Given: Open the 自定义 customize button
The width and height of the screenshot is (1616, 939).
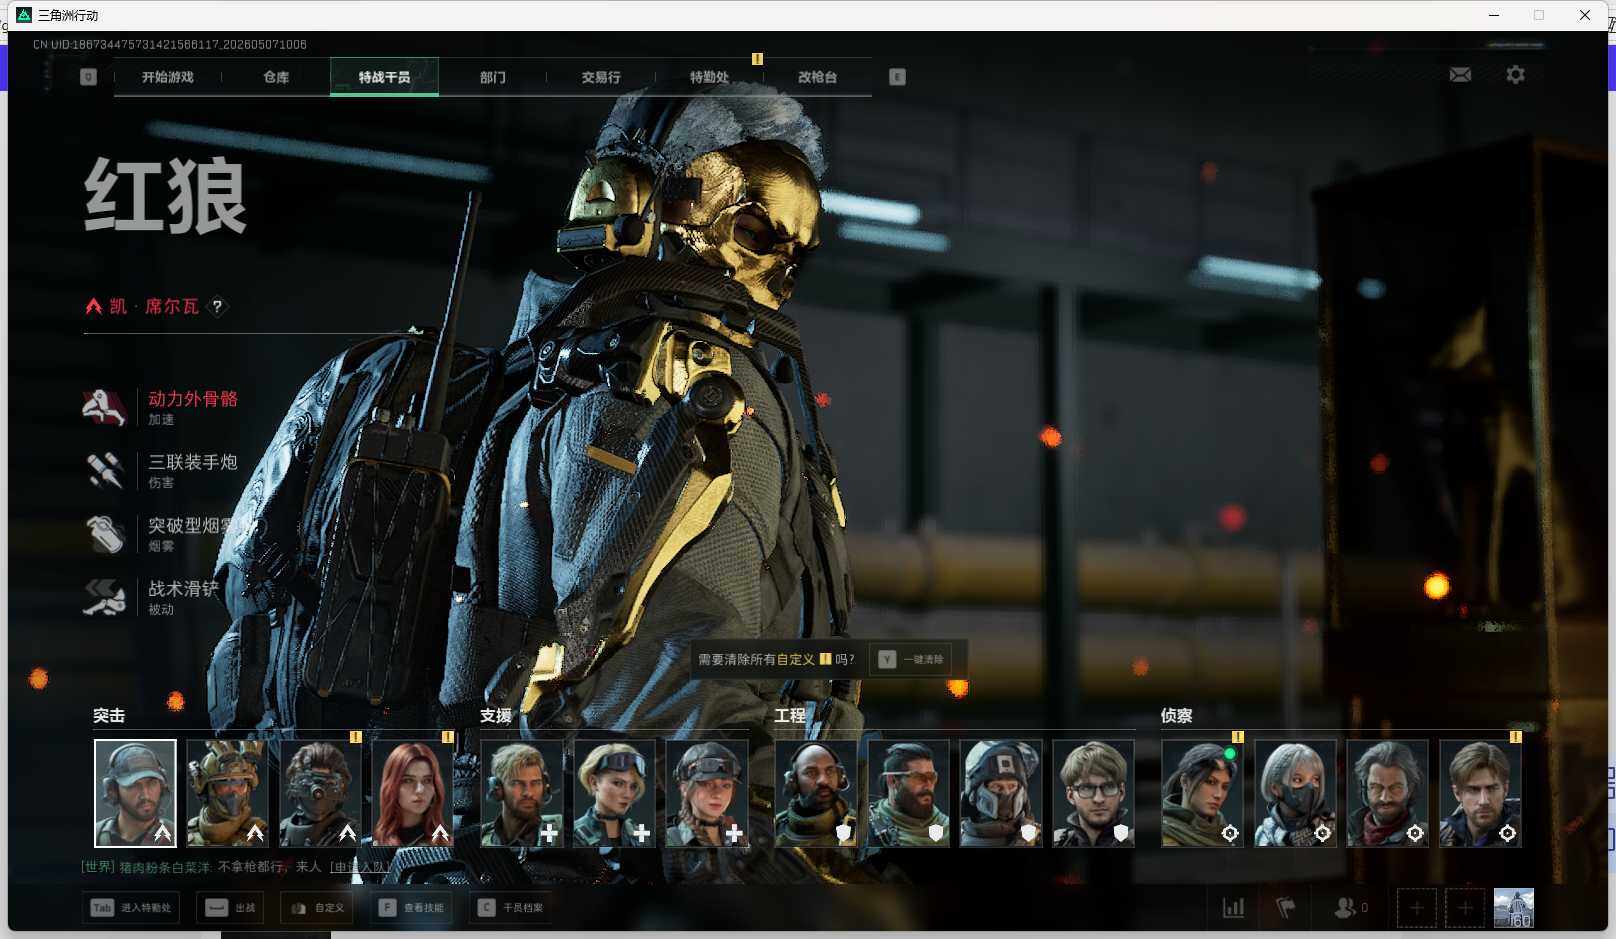Looking at the screenshot, I should tap(318, 908).
